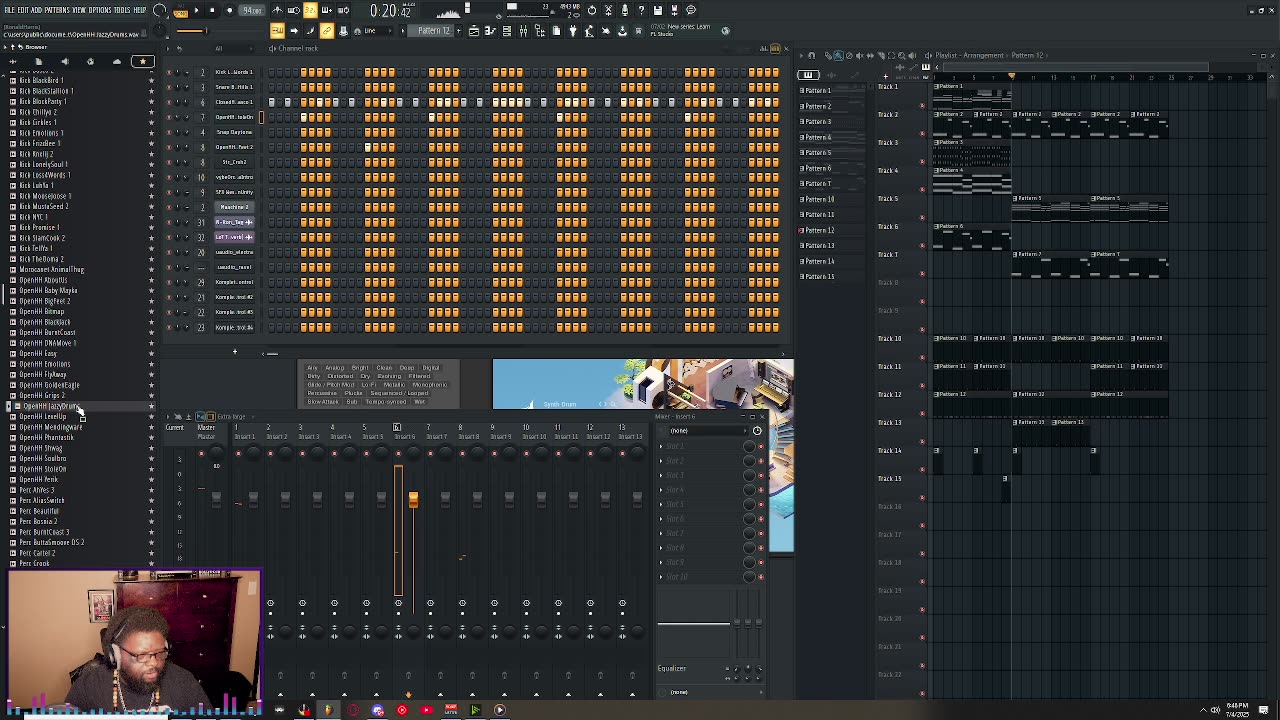This screenshot has width=1280, height=720.
Task: Click the tempo BPM display
Action: click(253, 11)
